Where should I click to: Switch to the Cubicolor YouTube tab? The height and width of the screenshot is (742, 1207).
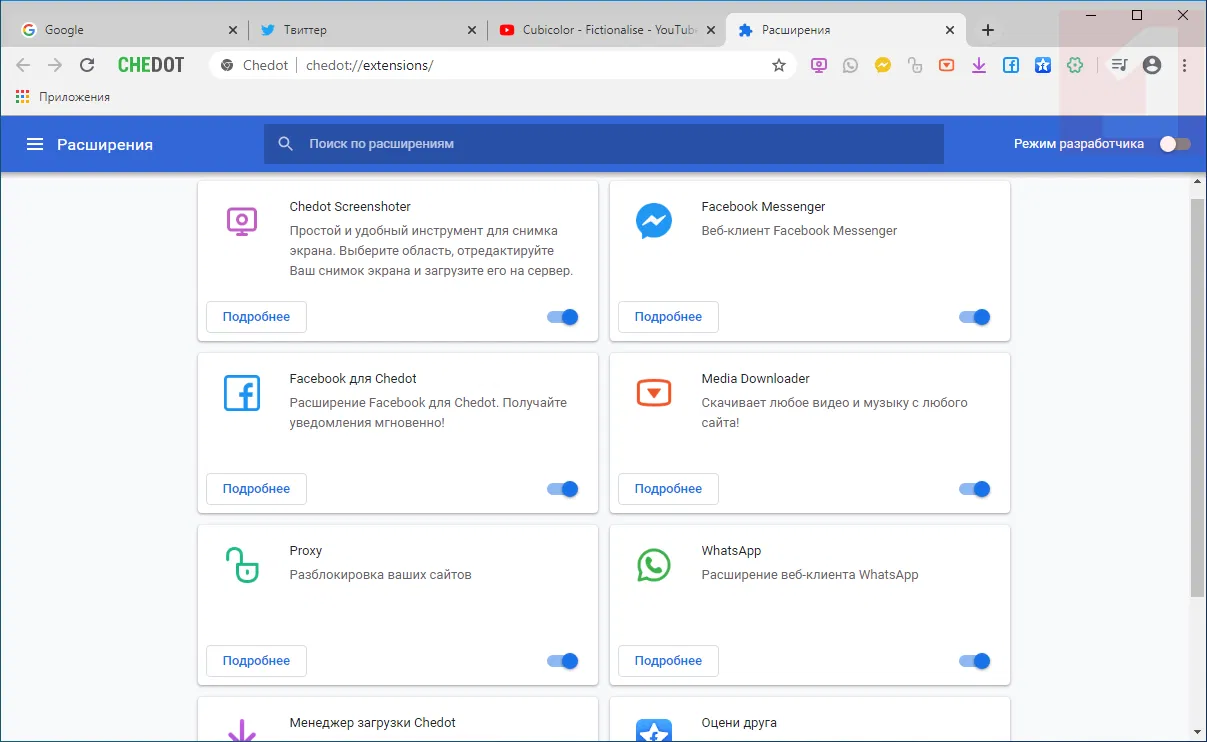tap(607, 30)
